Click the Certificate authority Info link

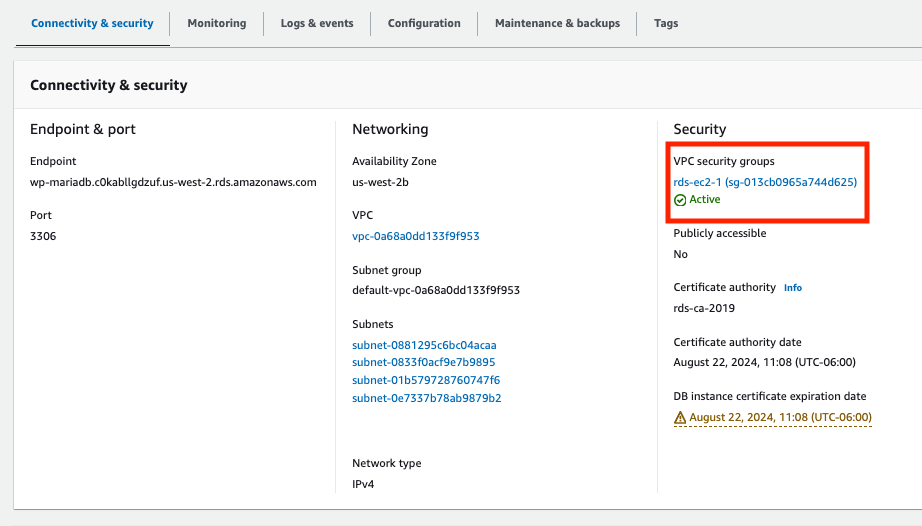(x=793, y=287)
